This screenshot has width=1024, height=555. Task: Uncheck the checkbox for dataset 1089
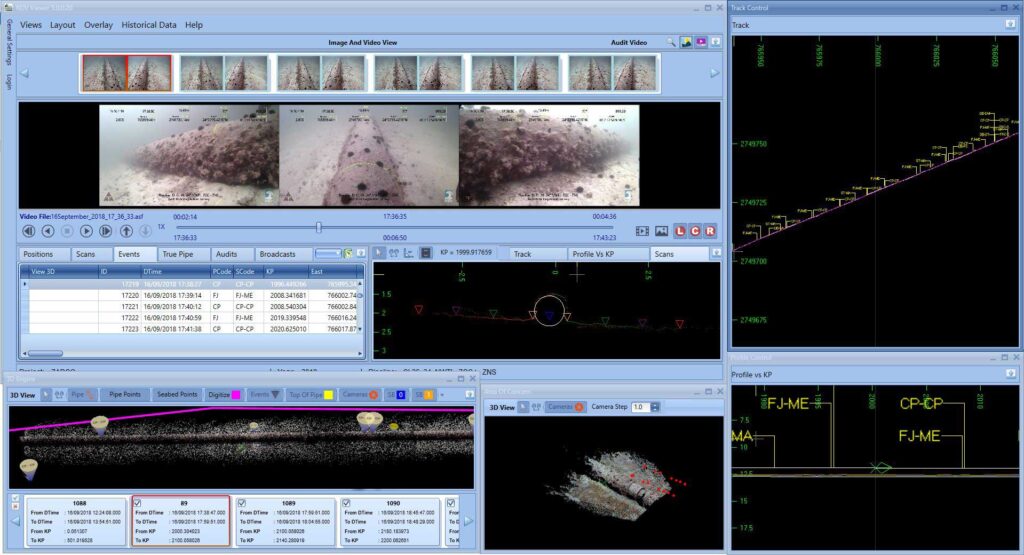pyautogui.click(x=243, y=503)
